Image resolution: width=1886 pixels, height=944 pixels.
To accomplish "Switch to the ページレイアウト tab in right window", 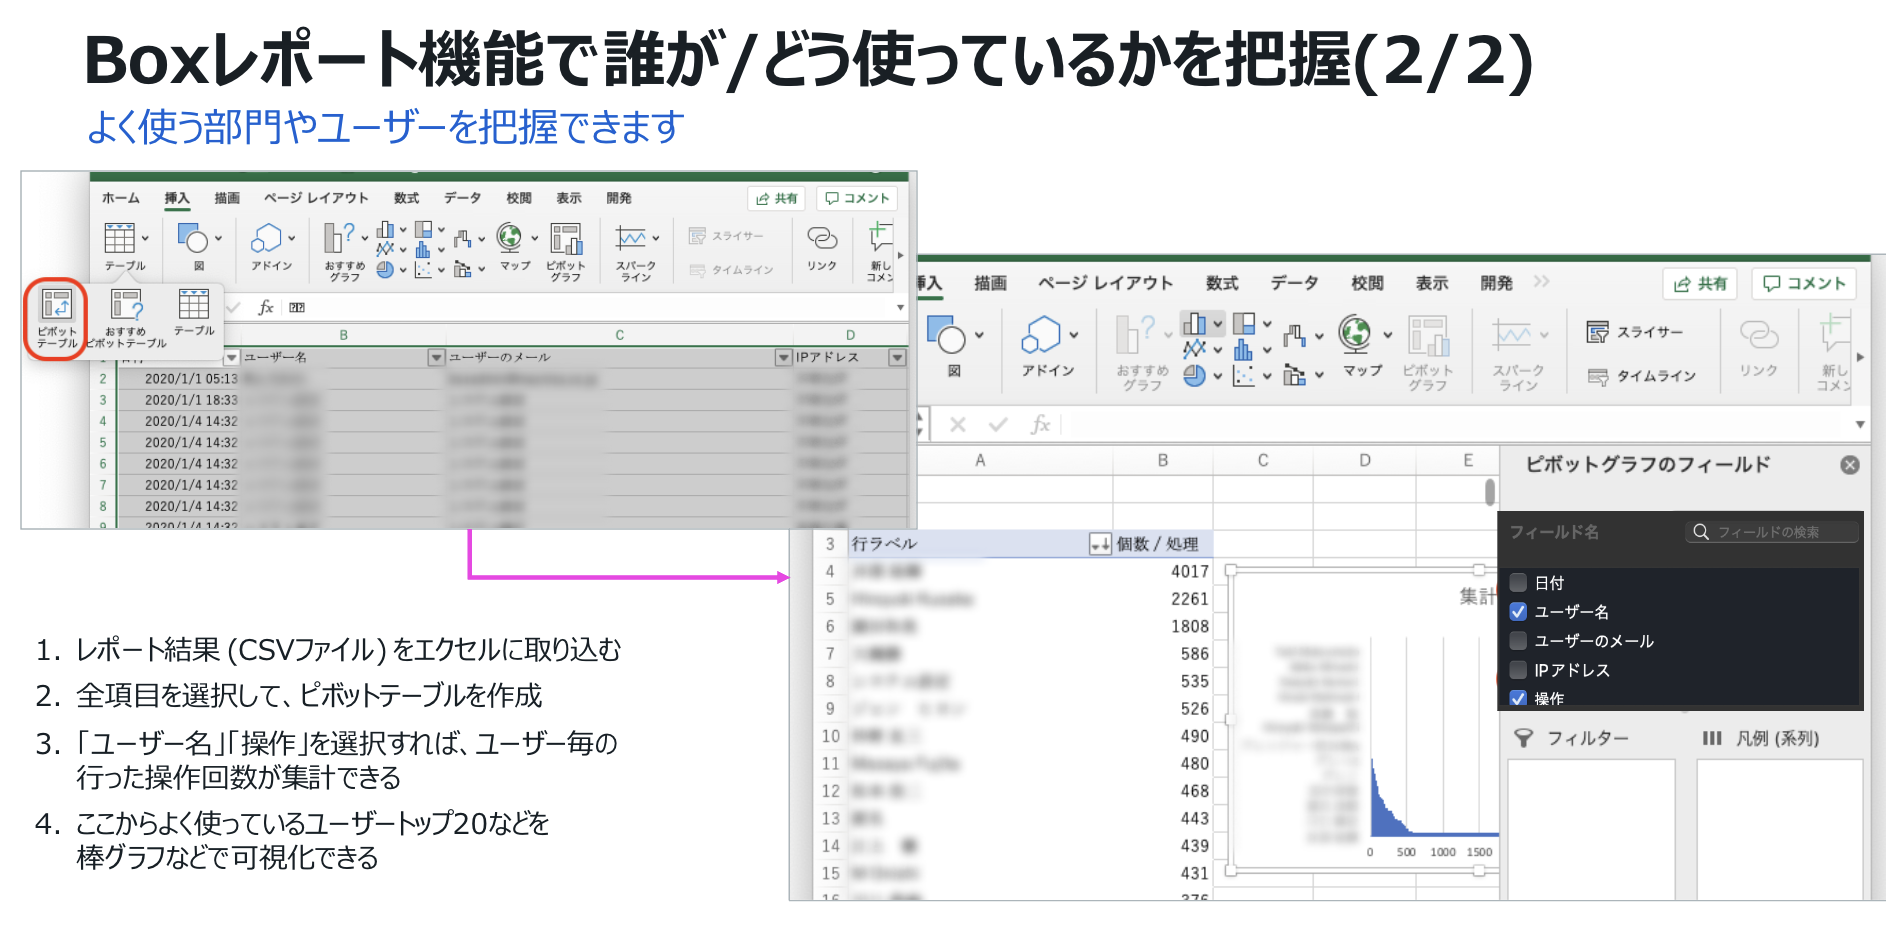I will 1105,283.
